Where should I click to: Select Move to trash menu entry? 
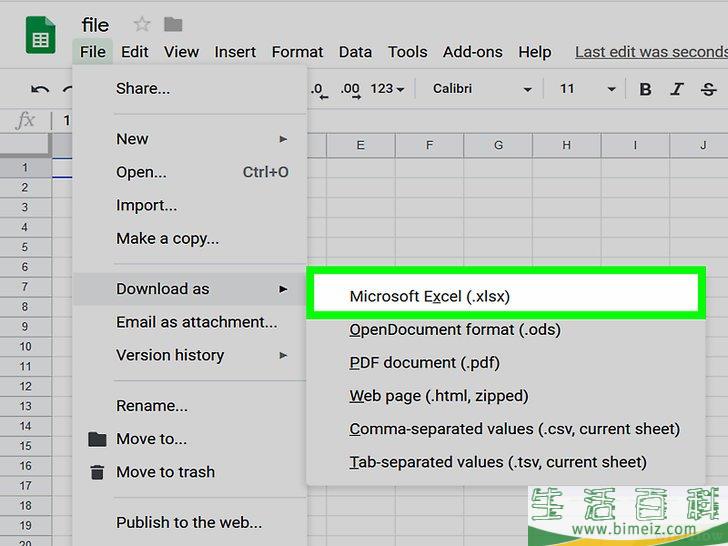coord(189,472)
